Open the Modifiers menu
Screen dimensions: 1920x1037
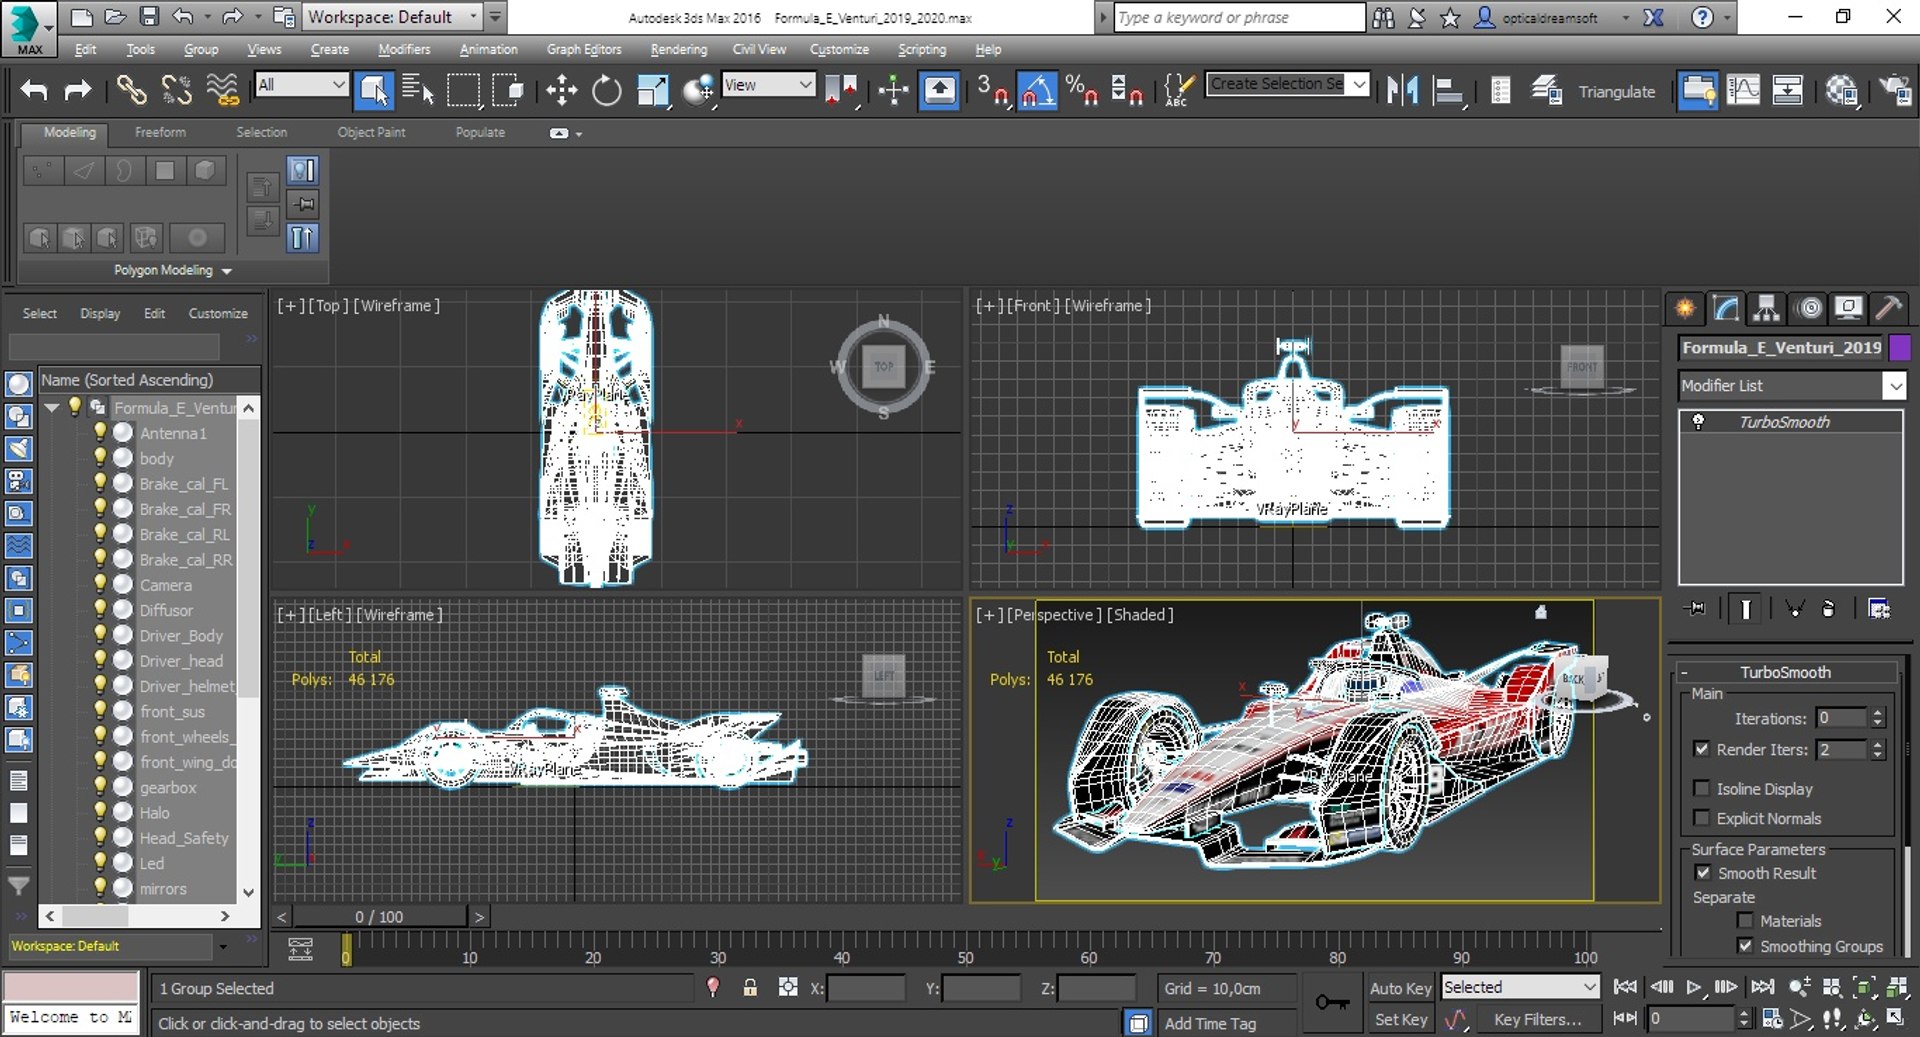click(x=404, y=49)
